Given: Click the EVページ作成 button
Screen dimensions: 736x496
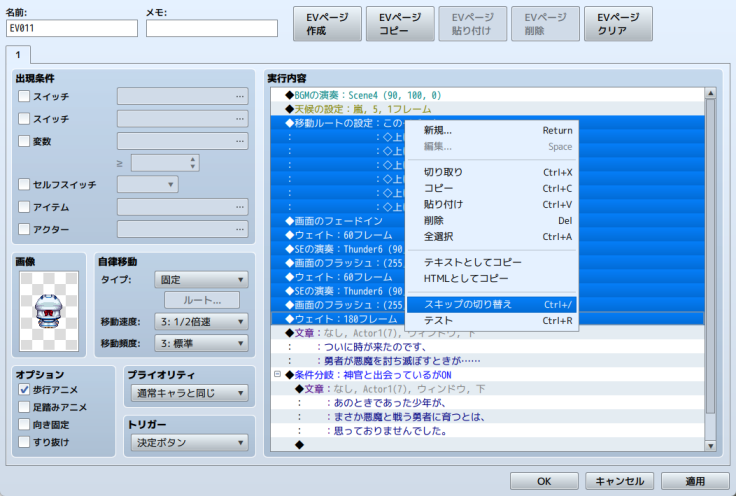Looking at the screenshot, I should pyautogui.click(x=327, y=23).
